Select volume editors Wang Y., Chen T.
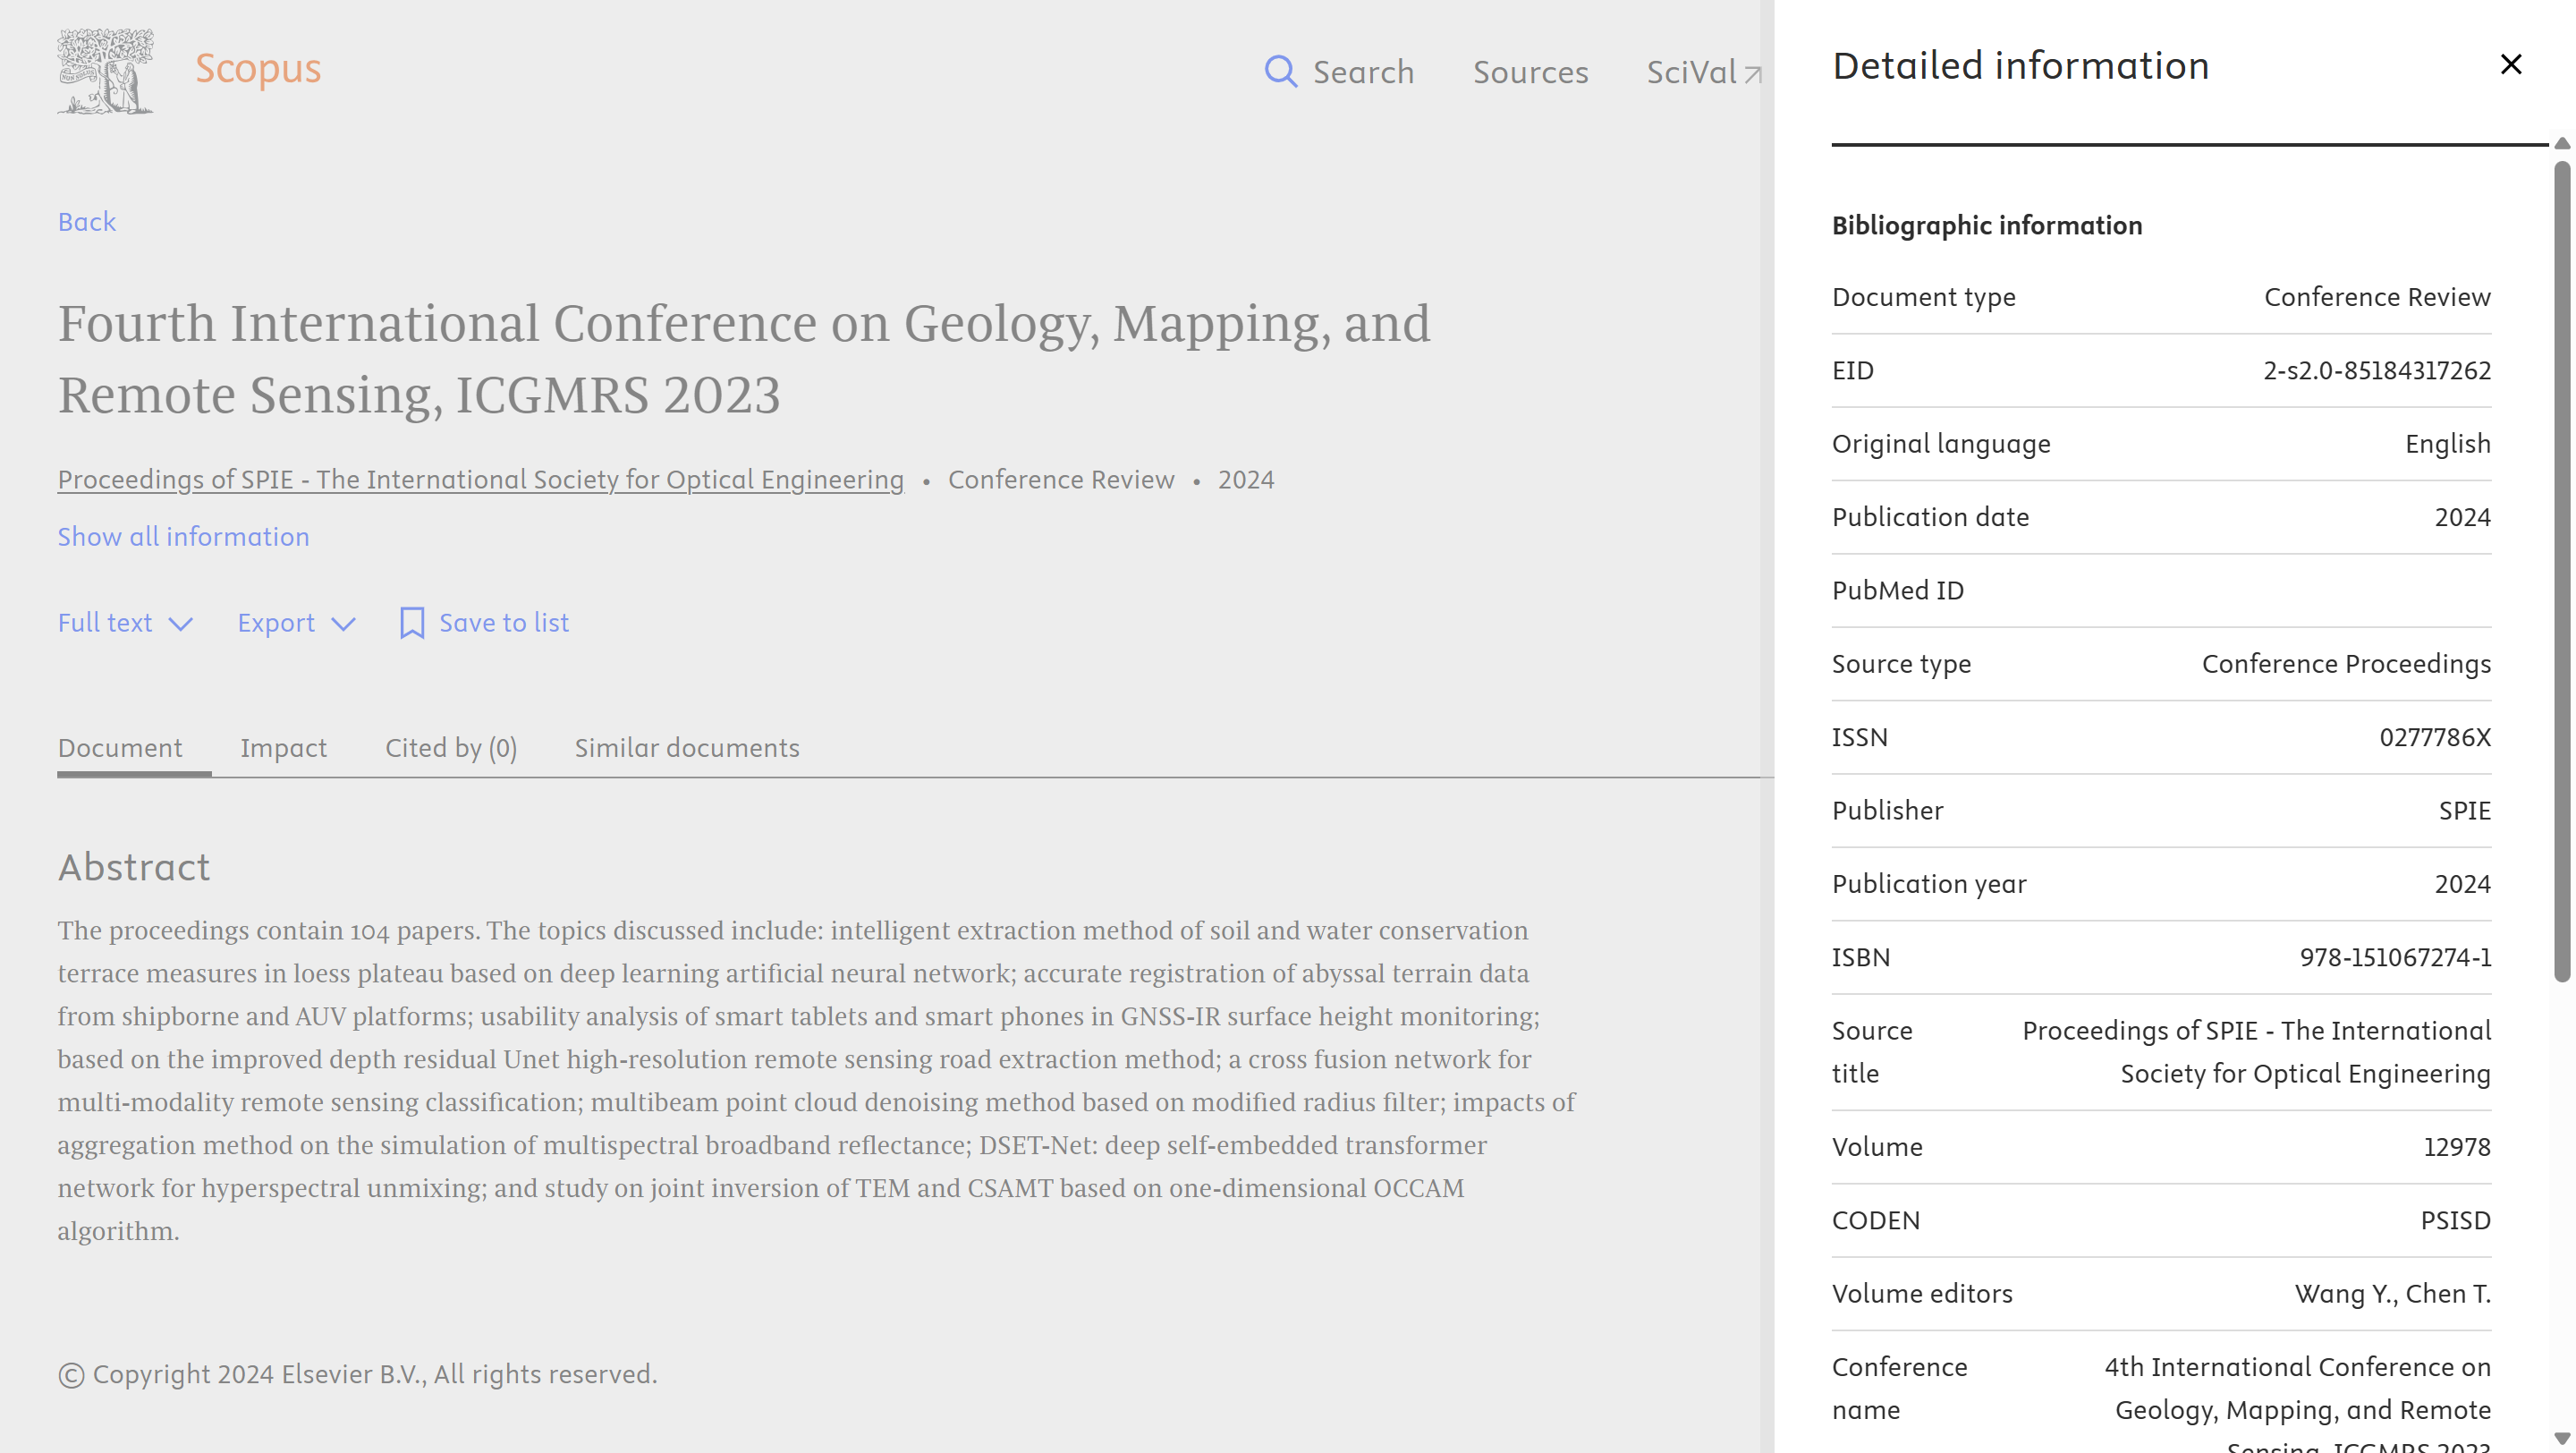Viewport: 2576px width, 1453px height. [x=2392, y=1294]
